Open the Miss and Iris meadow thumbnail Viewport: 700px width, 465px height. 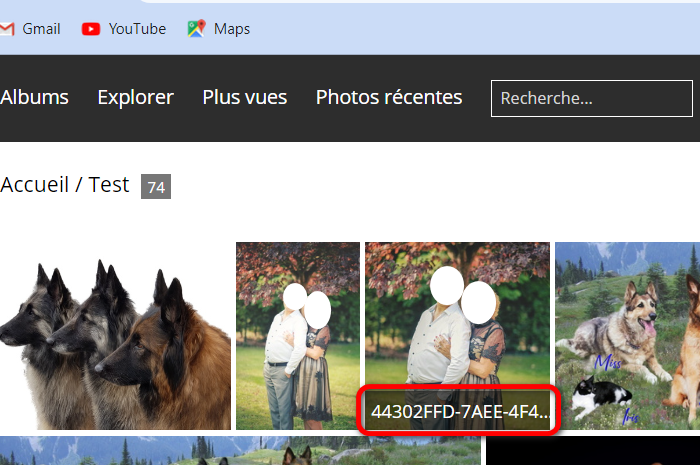[x=627, y=336]
